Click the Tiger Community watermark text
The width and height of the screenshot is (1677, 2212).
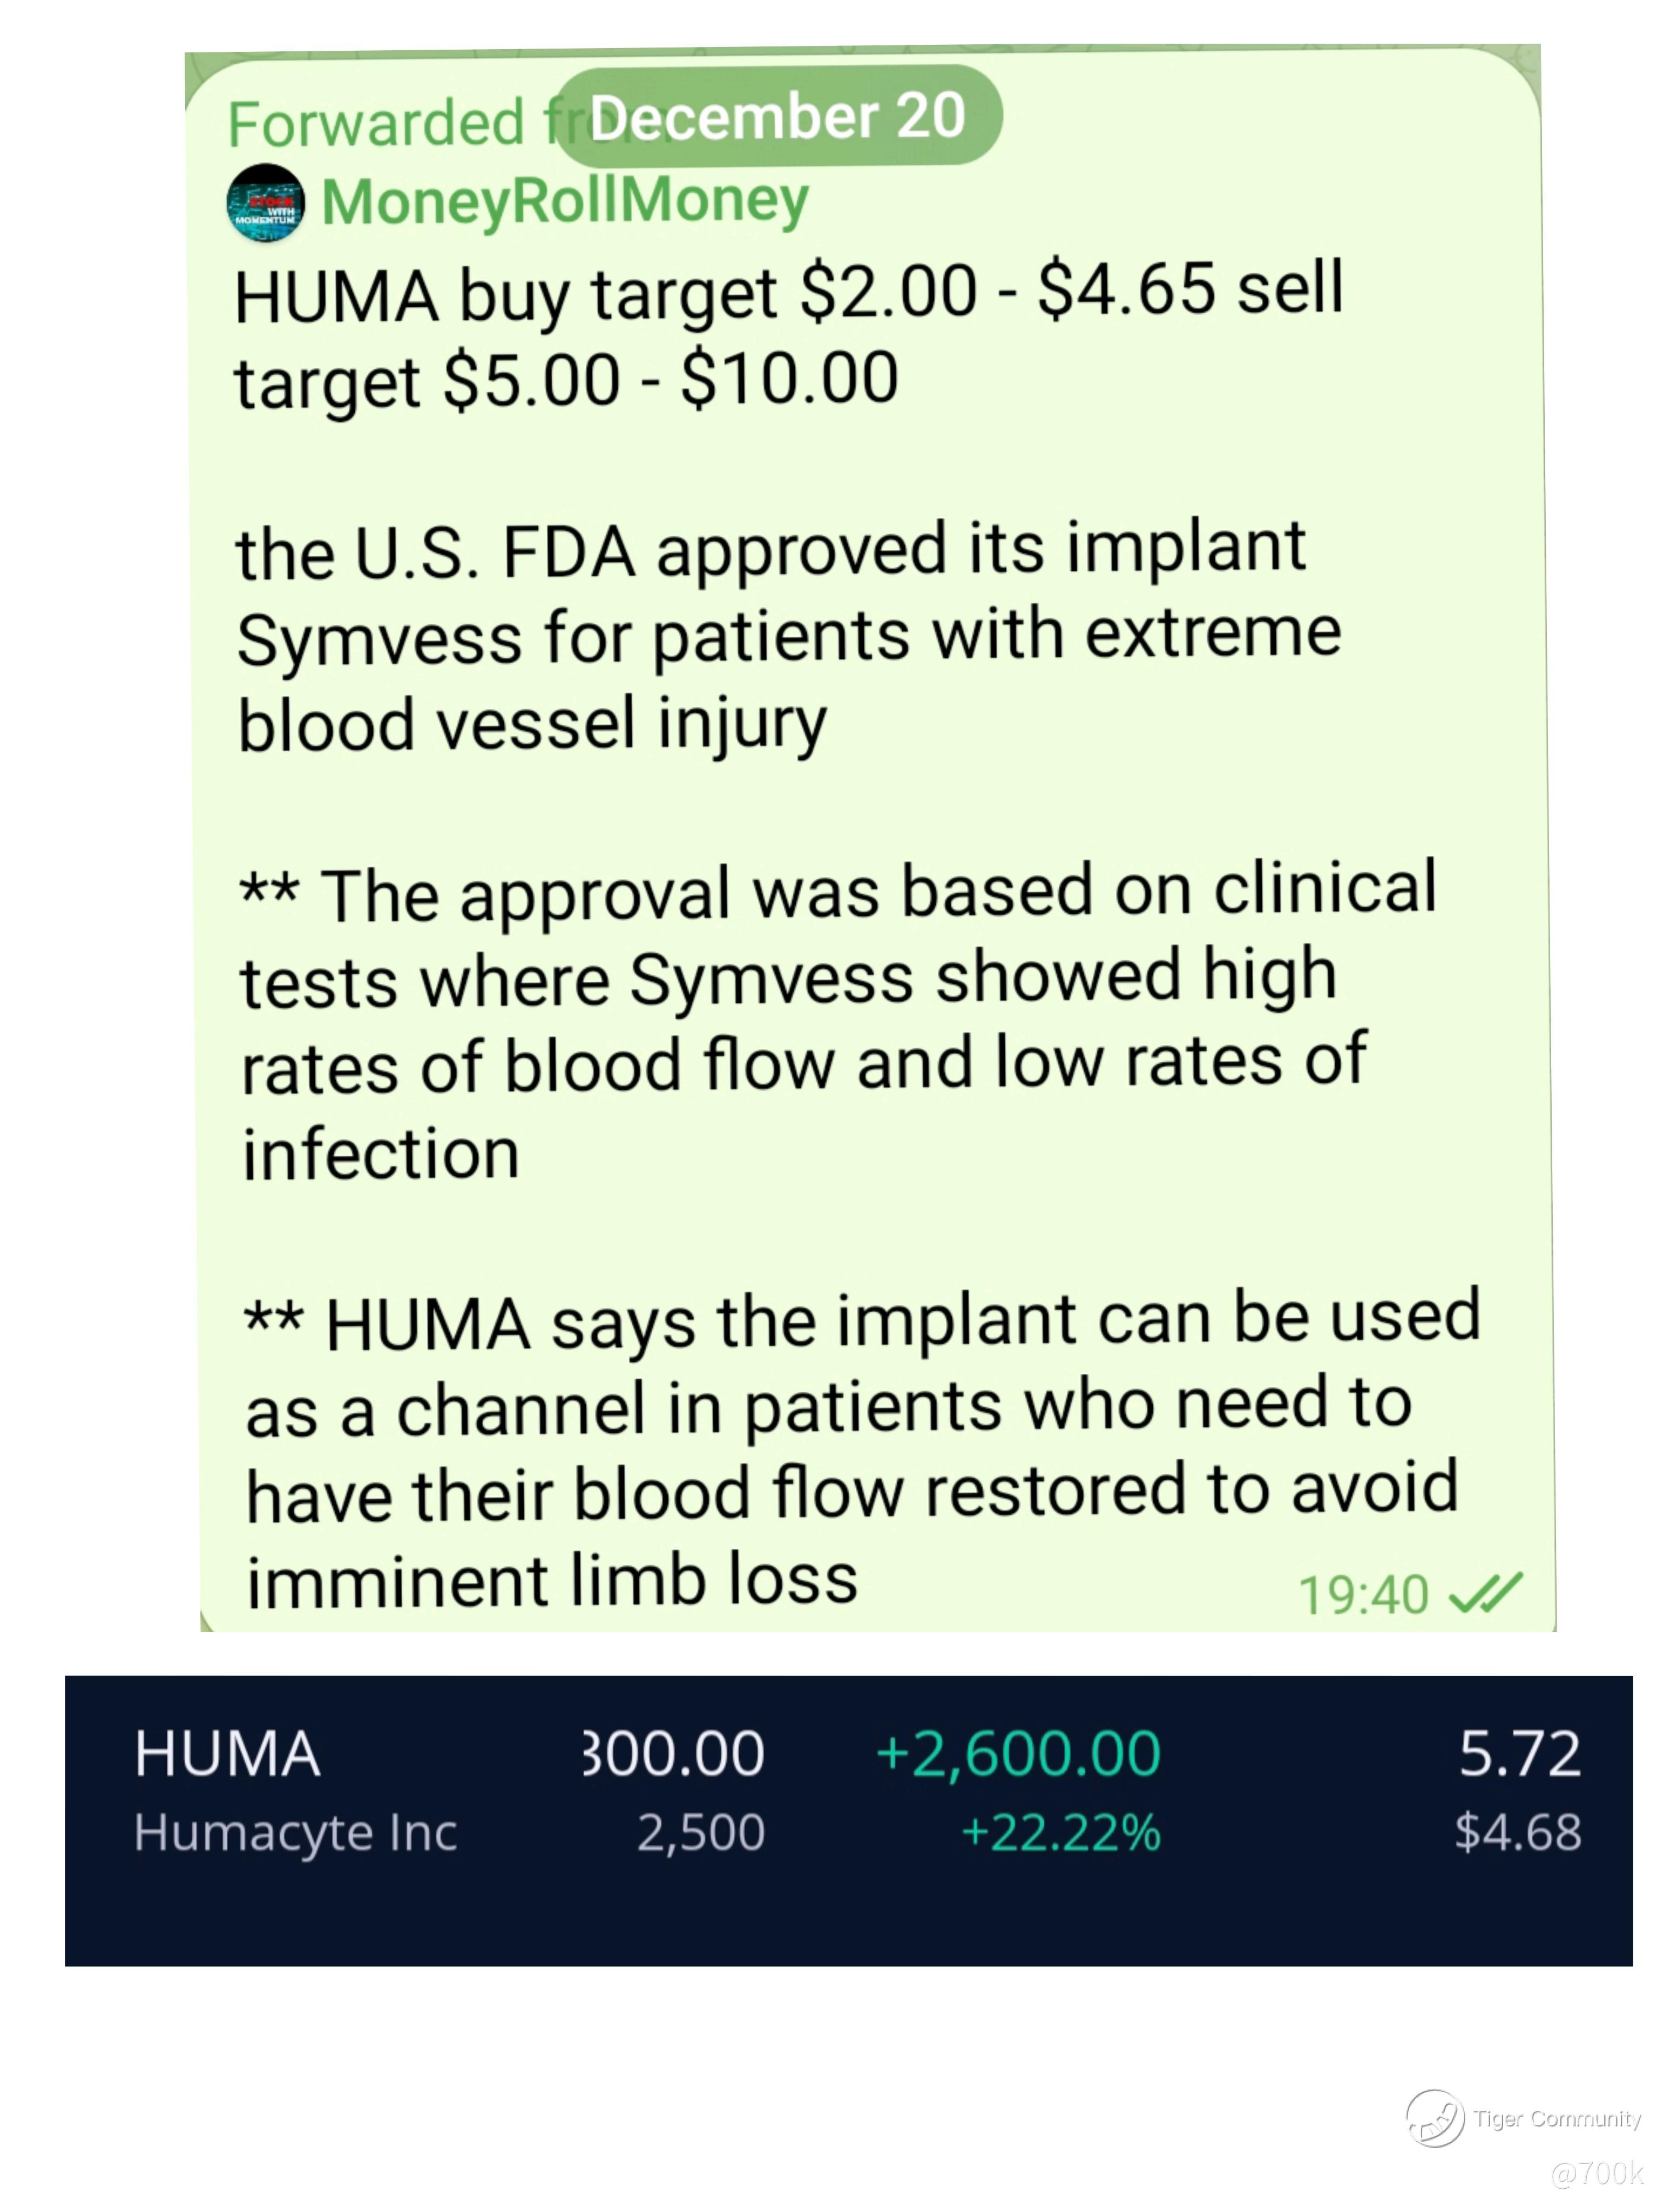[x=1556, y=2119]
